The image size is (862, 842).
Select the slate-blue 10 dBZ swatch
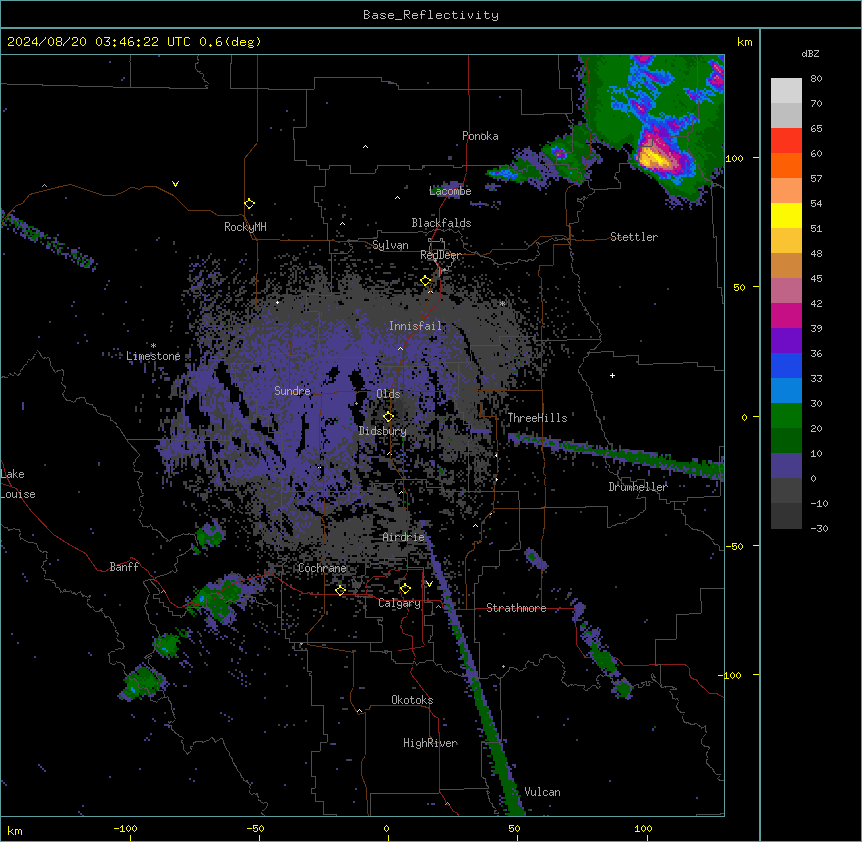[x=786, y=466]
